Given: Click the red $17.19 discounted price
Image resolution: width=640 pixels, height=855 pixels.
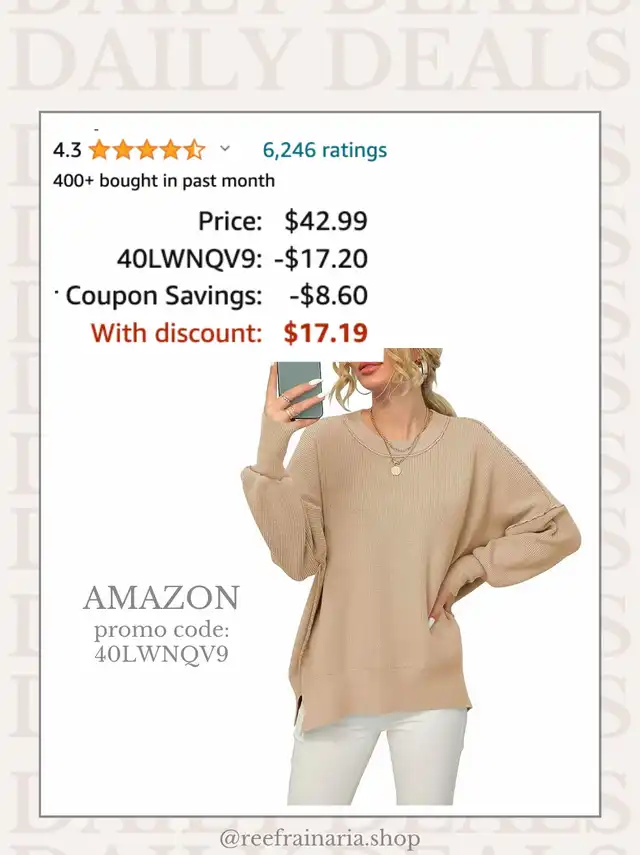Looking at the screenshot, I should [325, 333].
